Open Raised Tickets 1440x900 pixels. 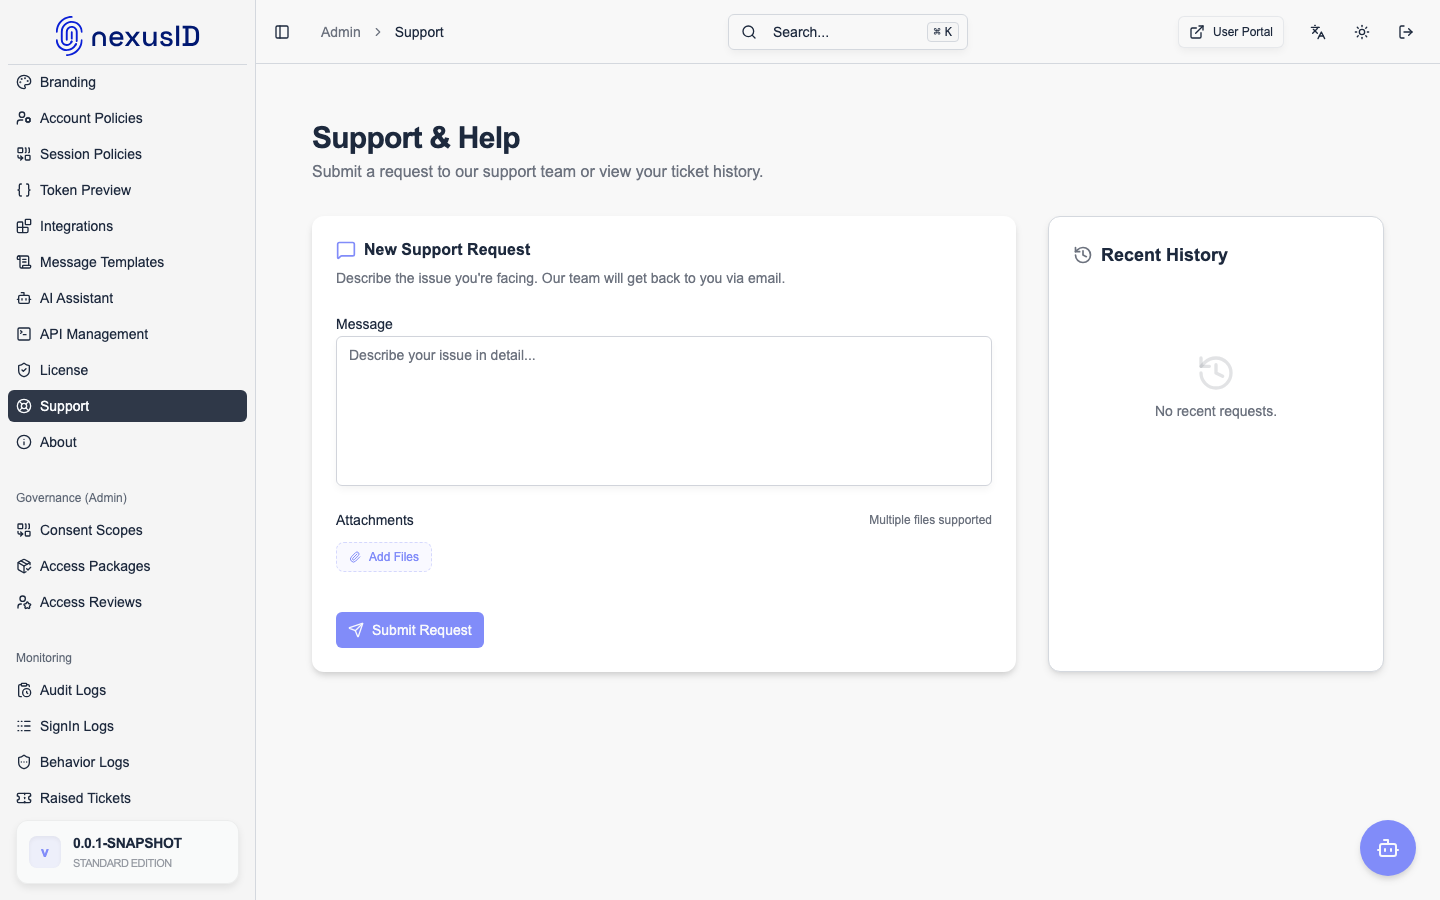pyautogui.click(x=127, y=798)
